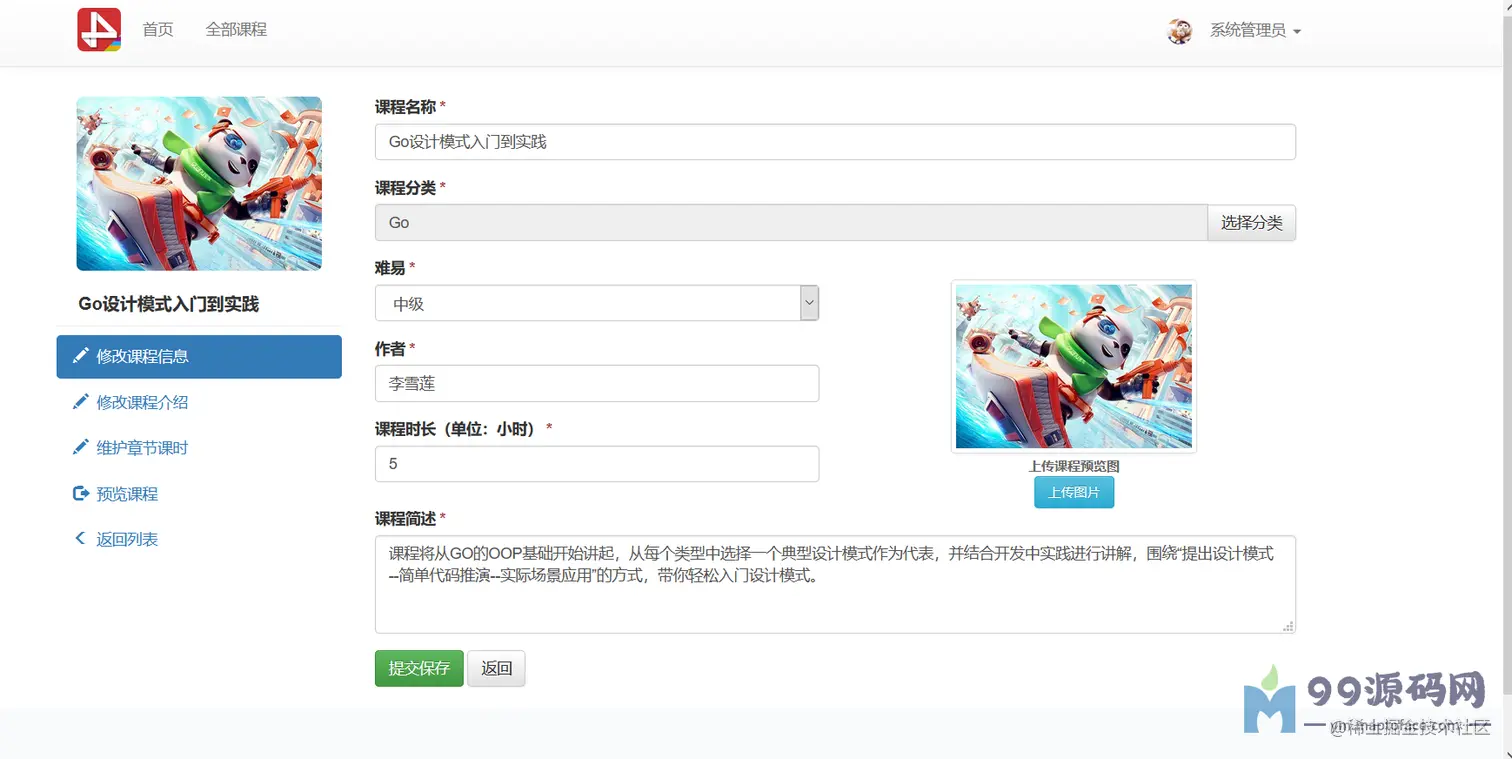The image size is (1512, 759).
Task: Click the 返回 button beside 提交保存
Action: [x=496, y=668]
